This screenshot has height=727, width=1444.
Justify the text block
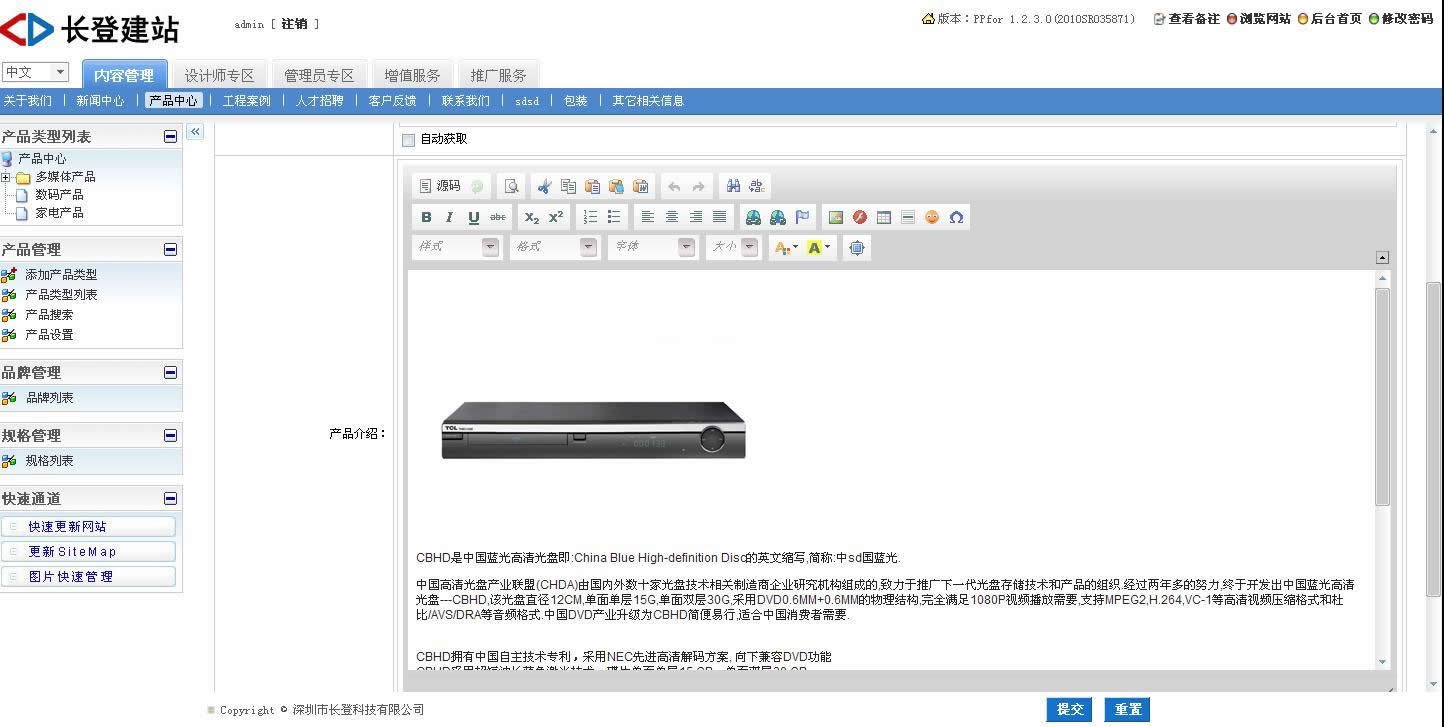point(720,217)
